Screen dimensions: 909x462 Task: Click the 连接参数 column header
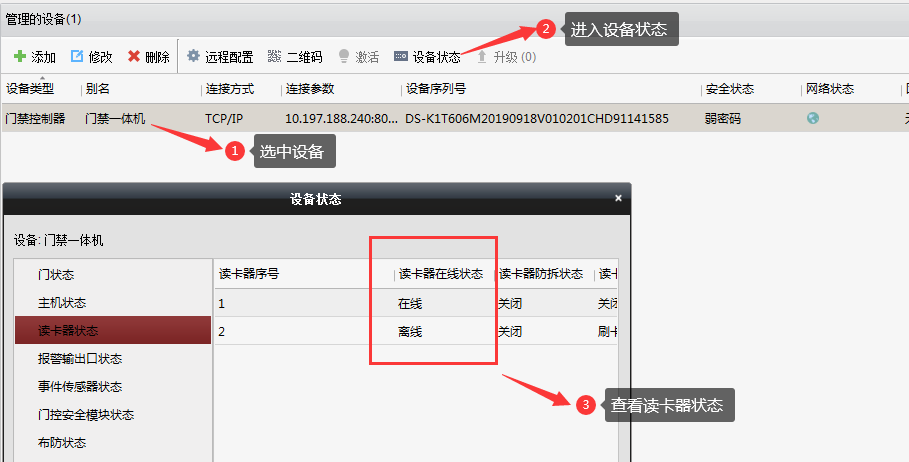coord(310,89)
